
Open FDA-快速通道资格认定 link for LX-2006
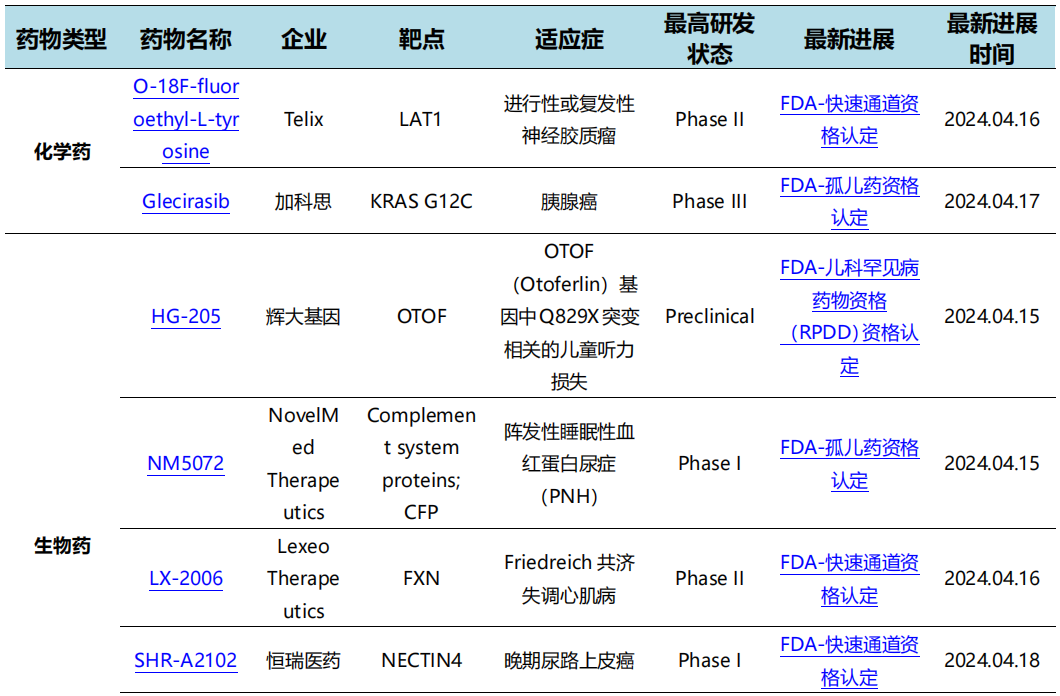tap(849, 578)
